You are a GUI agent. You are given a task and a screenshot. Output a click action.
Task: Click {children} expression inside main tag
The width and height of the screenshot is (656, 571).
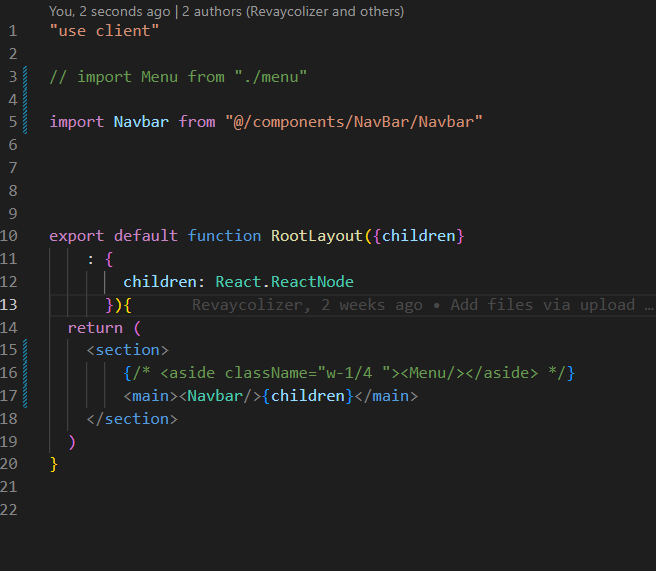tap(308, 396)
